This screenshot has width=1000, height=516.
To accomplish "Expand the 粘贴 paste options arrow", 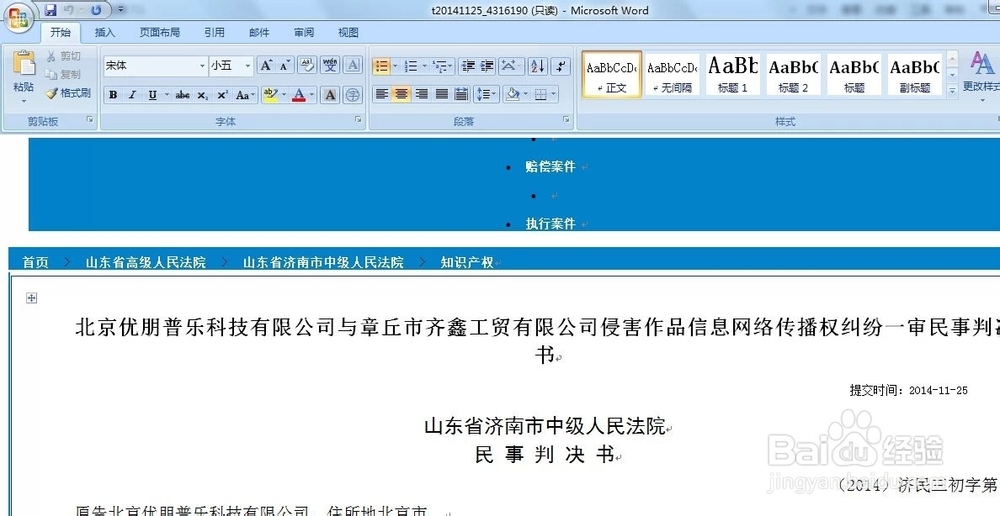I will [24, 101].
